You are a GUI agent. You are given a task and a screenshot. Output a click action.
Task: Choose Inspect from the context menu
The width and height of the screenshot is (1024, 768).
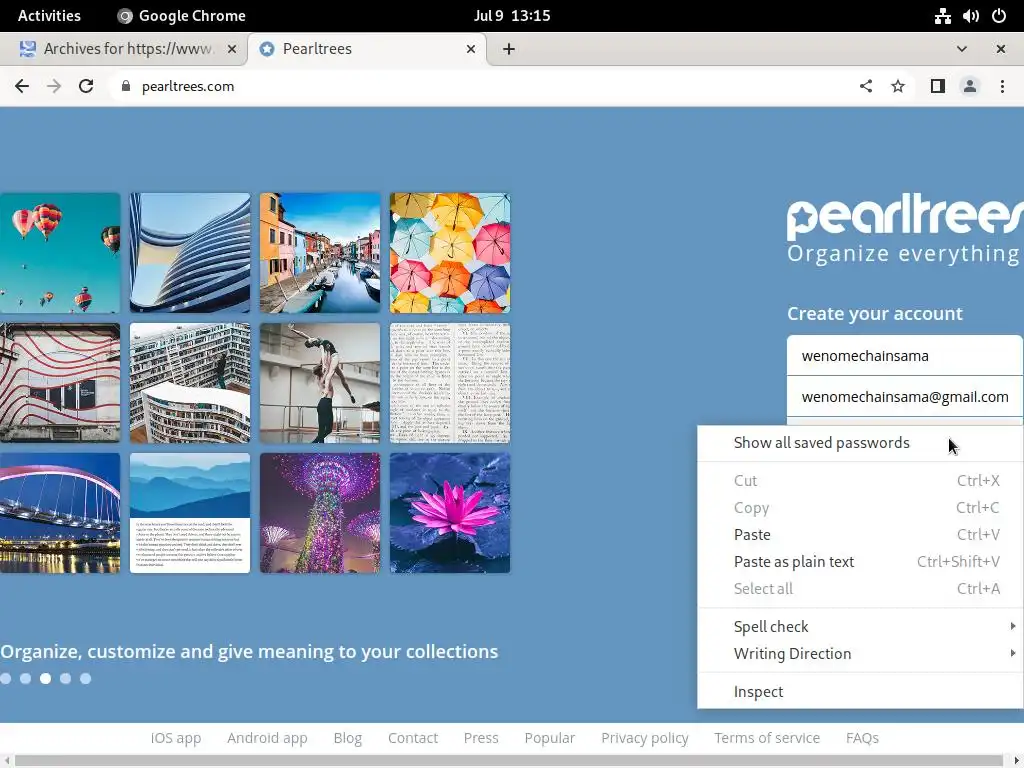click(860, 692)
